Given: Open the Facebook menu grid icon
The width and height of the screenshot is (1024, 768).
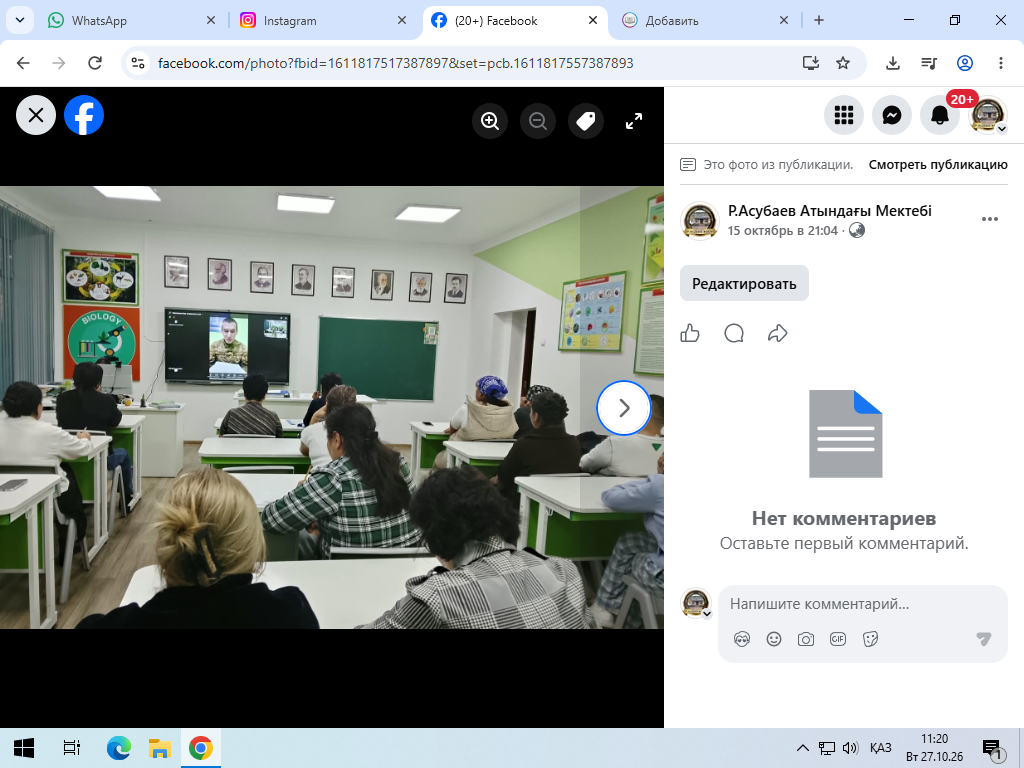Looking at the screenshot, I should tap(844, 116).
